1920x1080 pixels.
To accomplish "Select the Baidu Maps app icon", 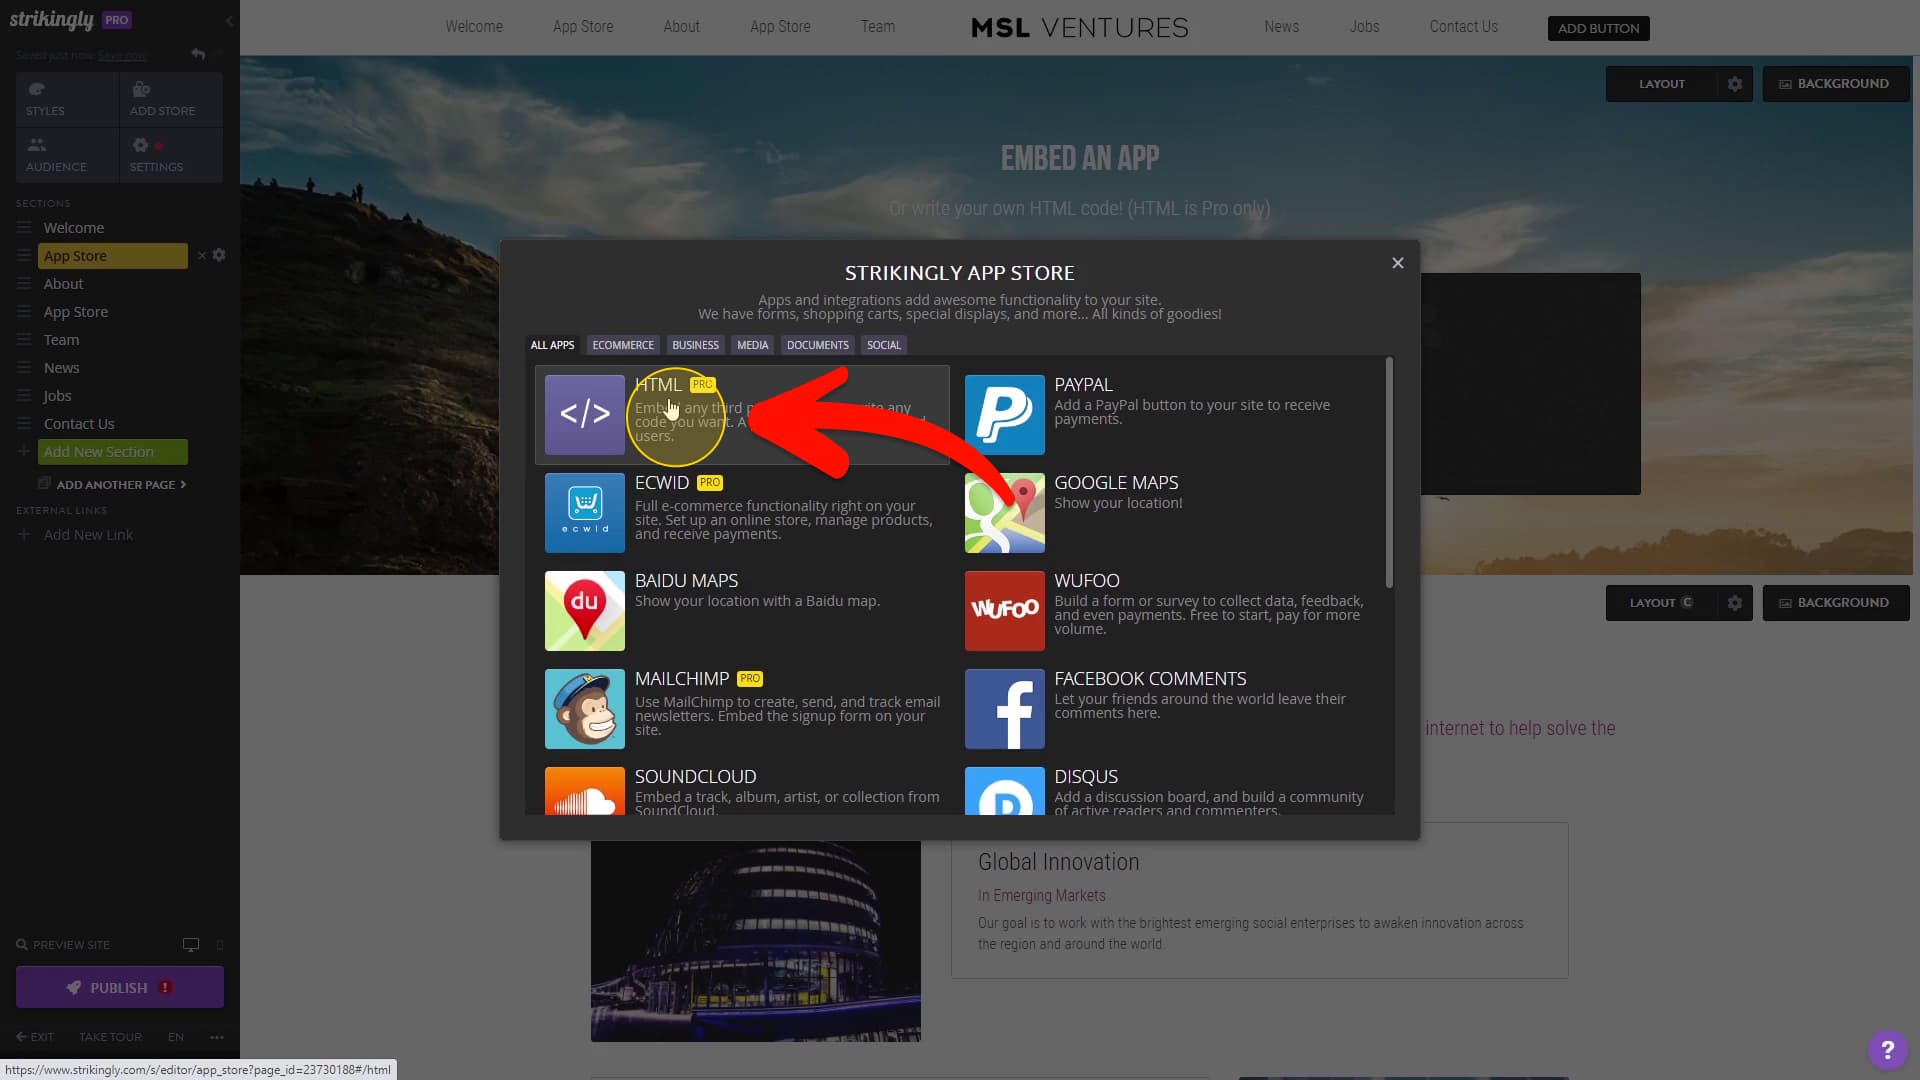I will click(585, 611).
